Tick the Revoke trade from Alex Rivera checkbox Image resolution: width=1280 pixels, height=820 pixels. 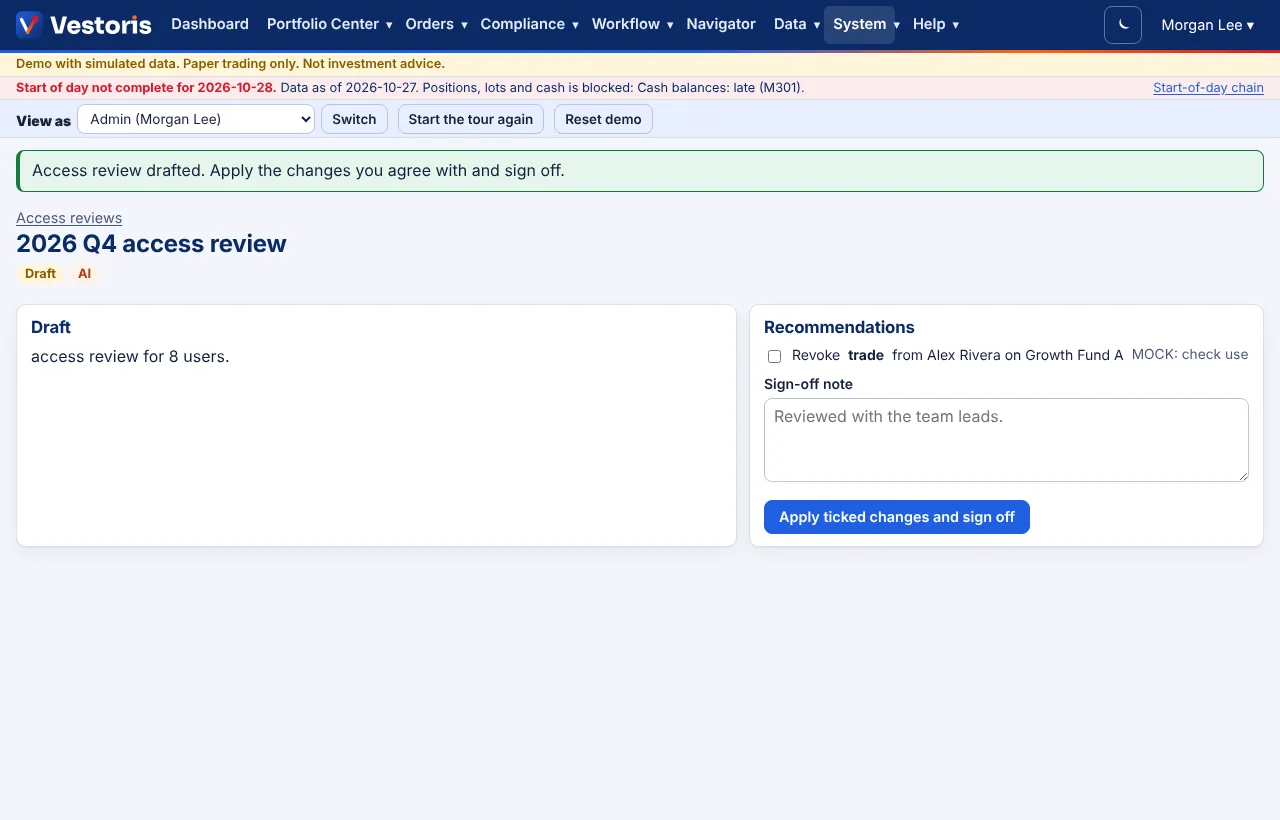point(774,356)
